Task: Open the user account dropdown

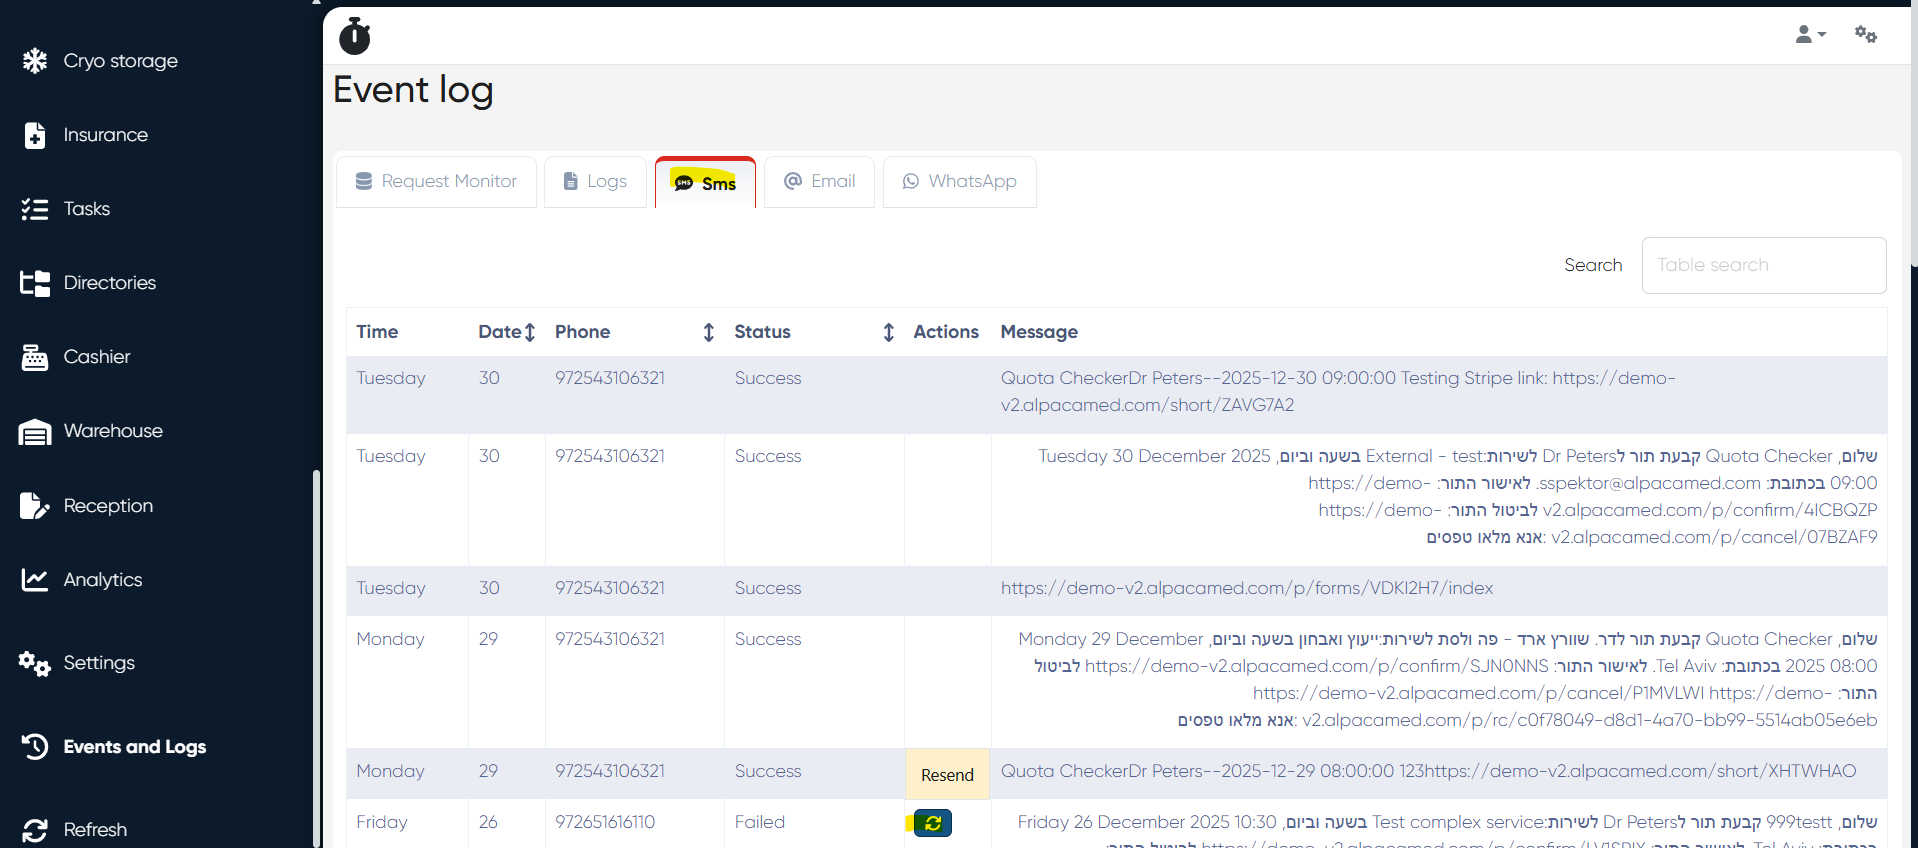Action: pos(1809,35)
